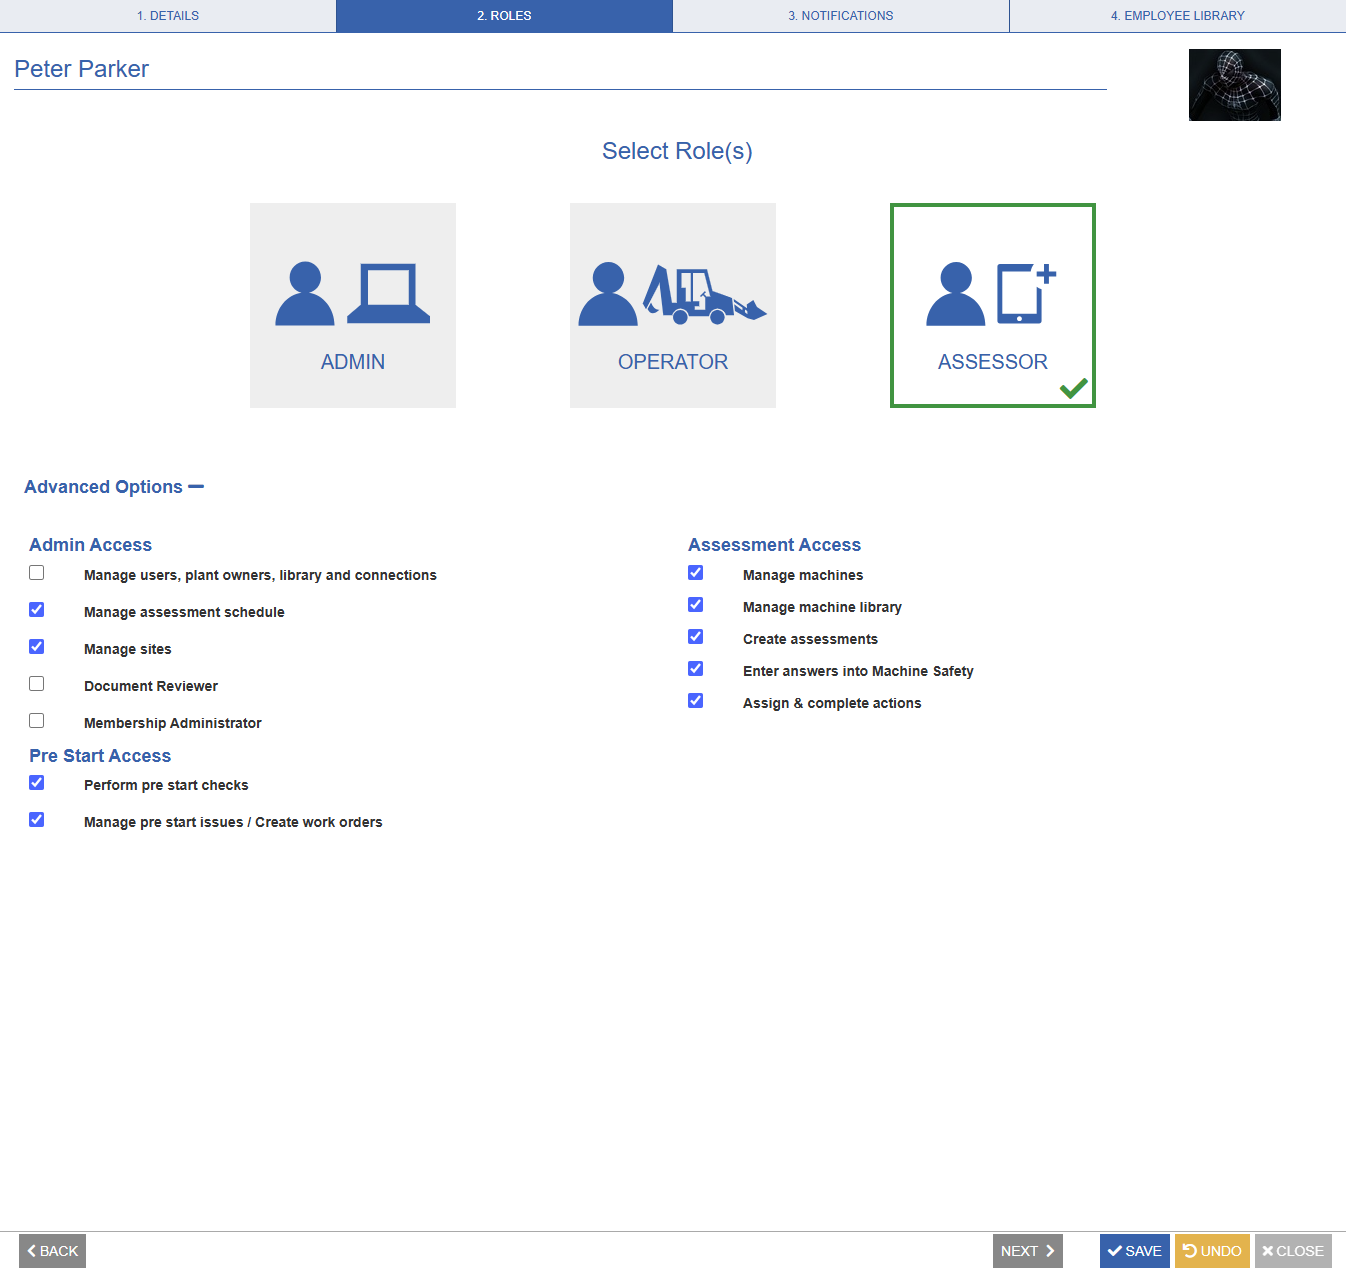1346x1269 pixels.
Task: Click the Membership Administrator label text
Action: point(173,723)
